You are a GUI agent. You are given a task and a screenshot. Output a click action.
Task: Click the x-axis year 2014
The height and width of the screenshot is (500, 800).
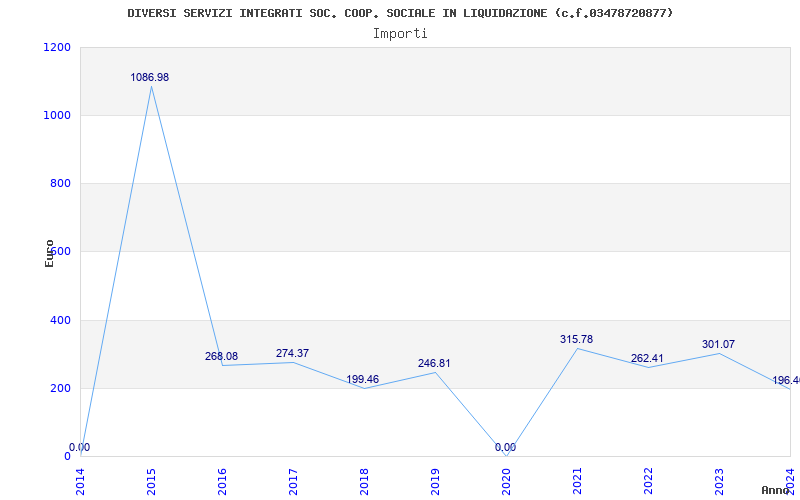tap(81, 482)
